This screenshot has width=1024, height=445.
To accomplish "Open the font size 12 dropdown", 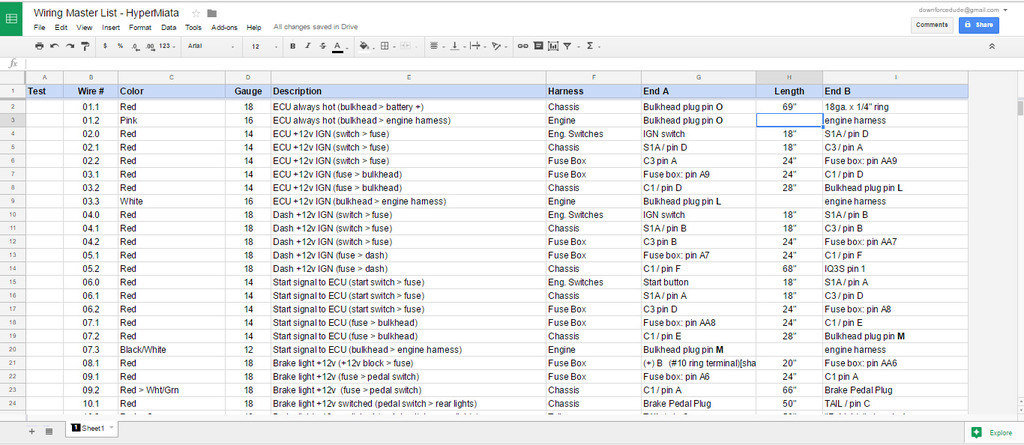I will pos(263,46).
